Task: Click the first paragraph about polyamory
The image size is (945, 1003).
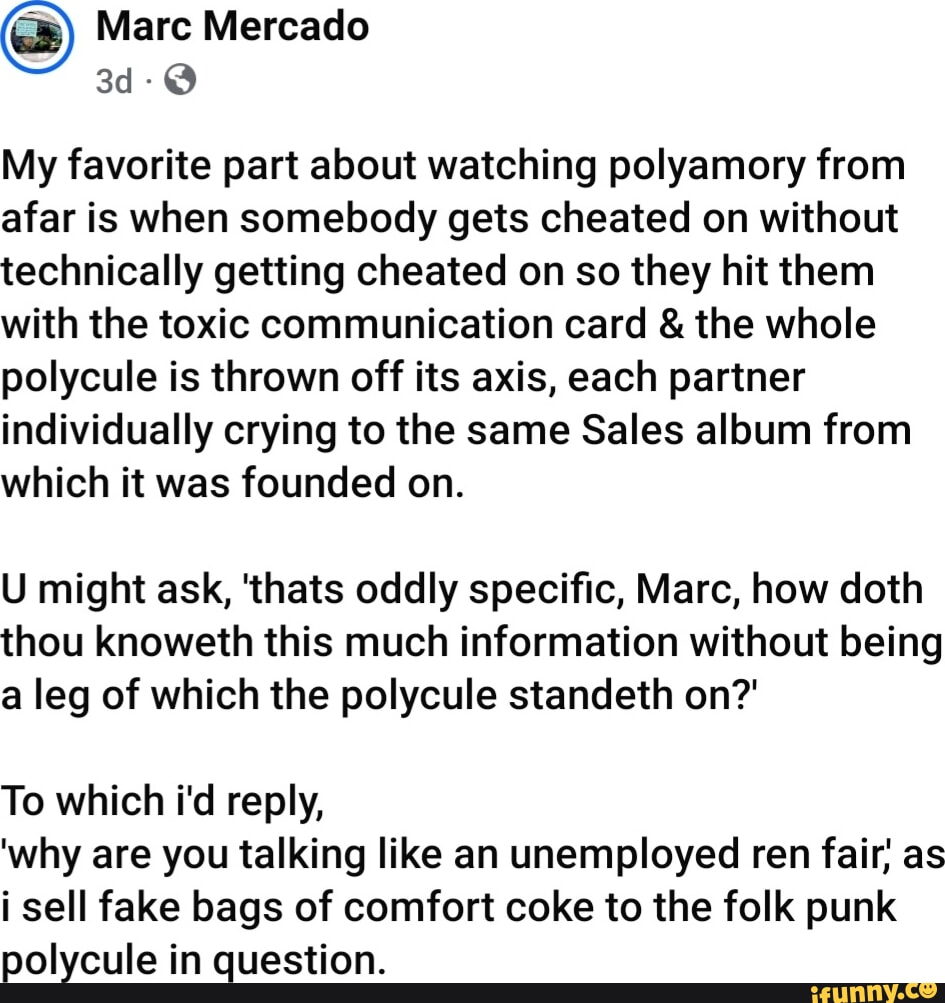Action: (x=453, y=324)
